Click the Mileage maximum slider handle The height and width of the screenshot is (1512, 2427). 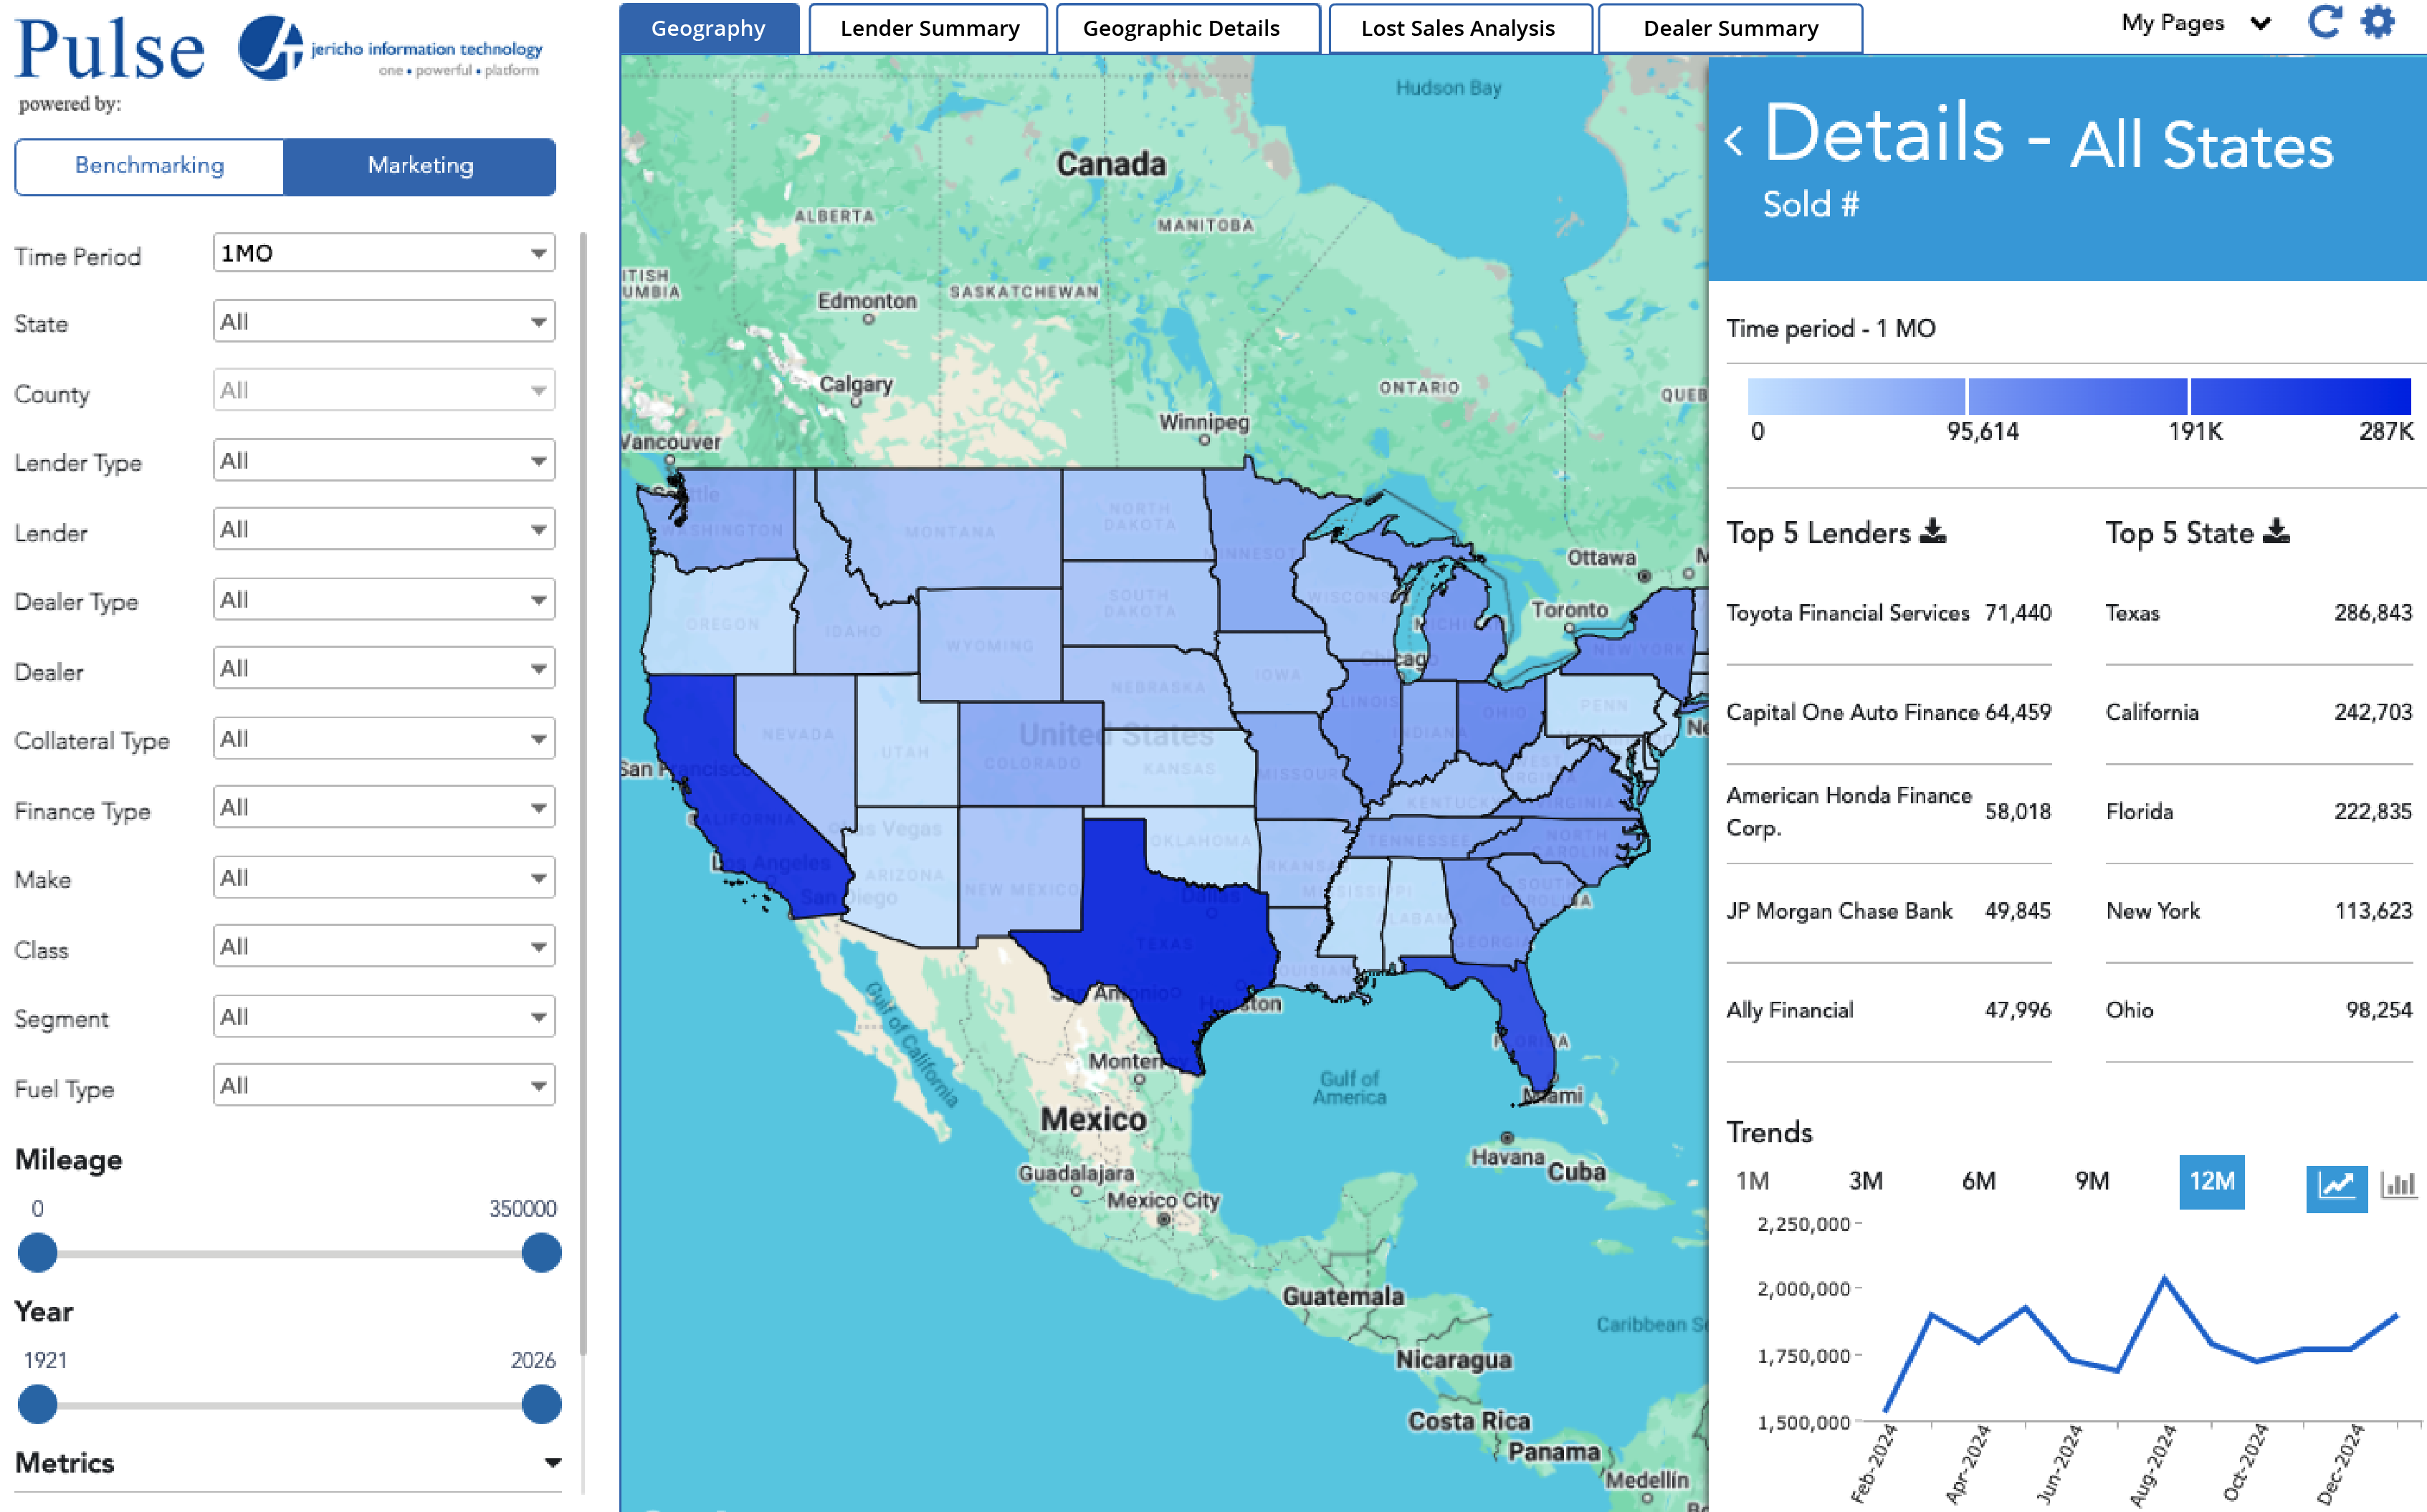click(541, 1253)
